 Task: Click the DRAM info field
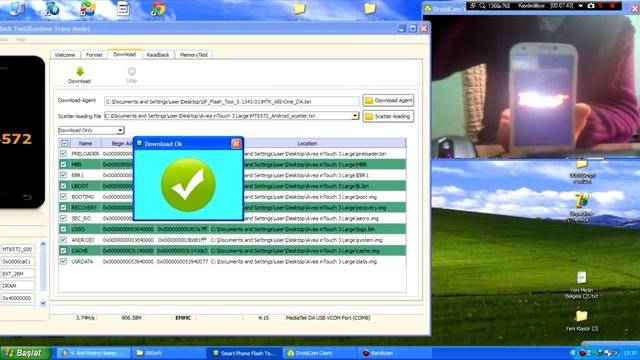pos(18,286)
